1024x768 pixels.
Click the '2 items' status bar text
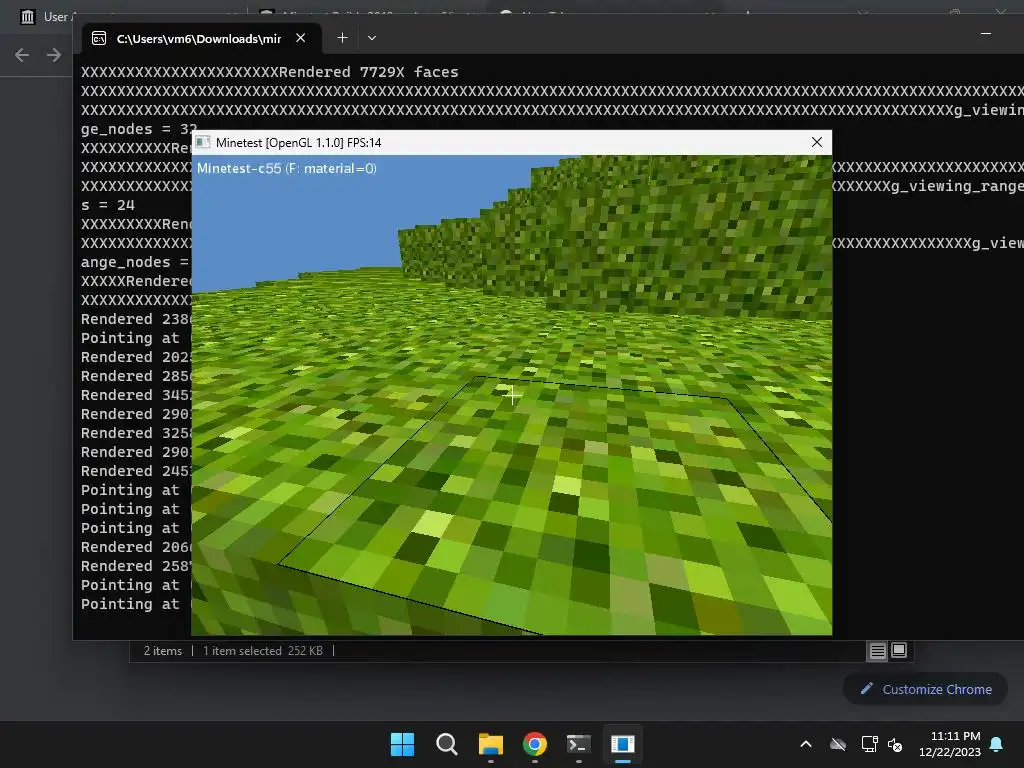pyautogui.click(x=163, y=650)
